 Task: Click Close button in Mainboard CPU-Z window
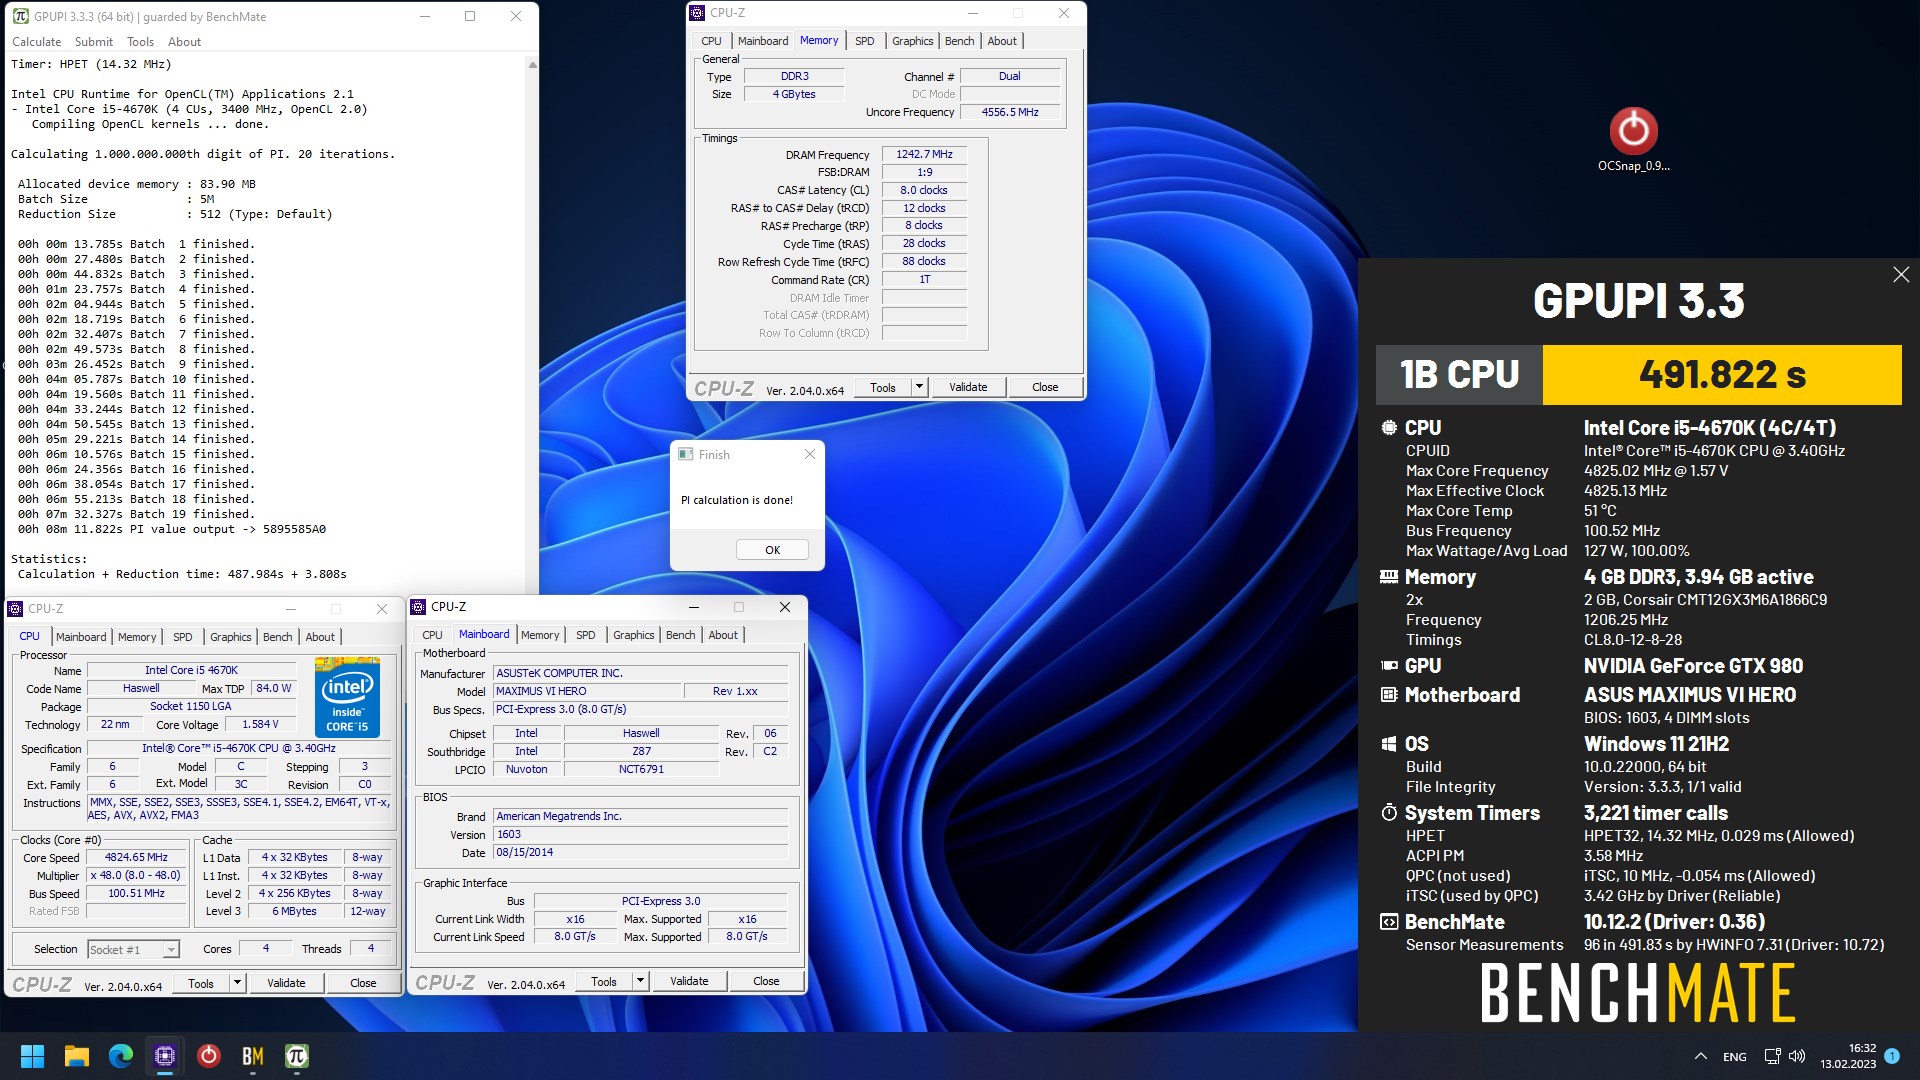point(766,981)
